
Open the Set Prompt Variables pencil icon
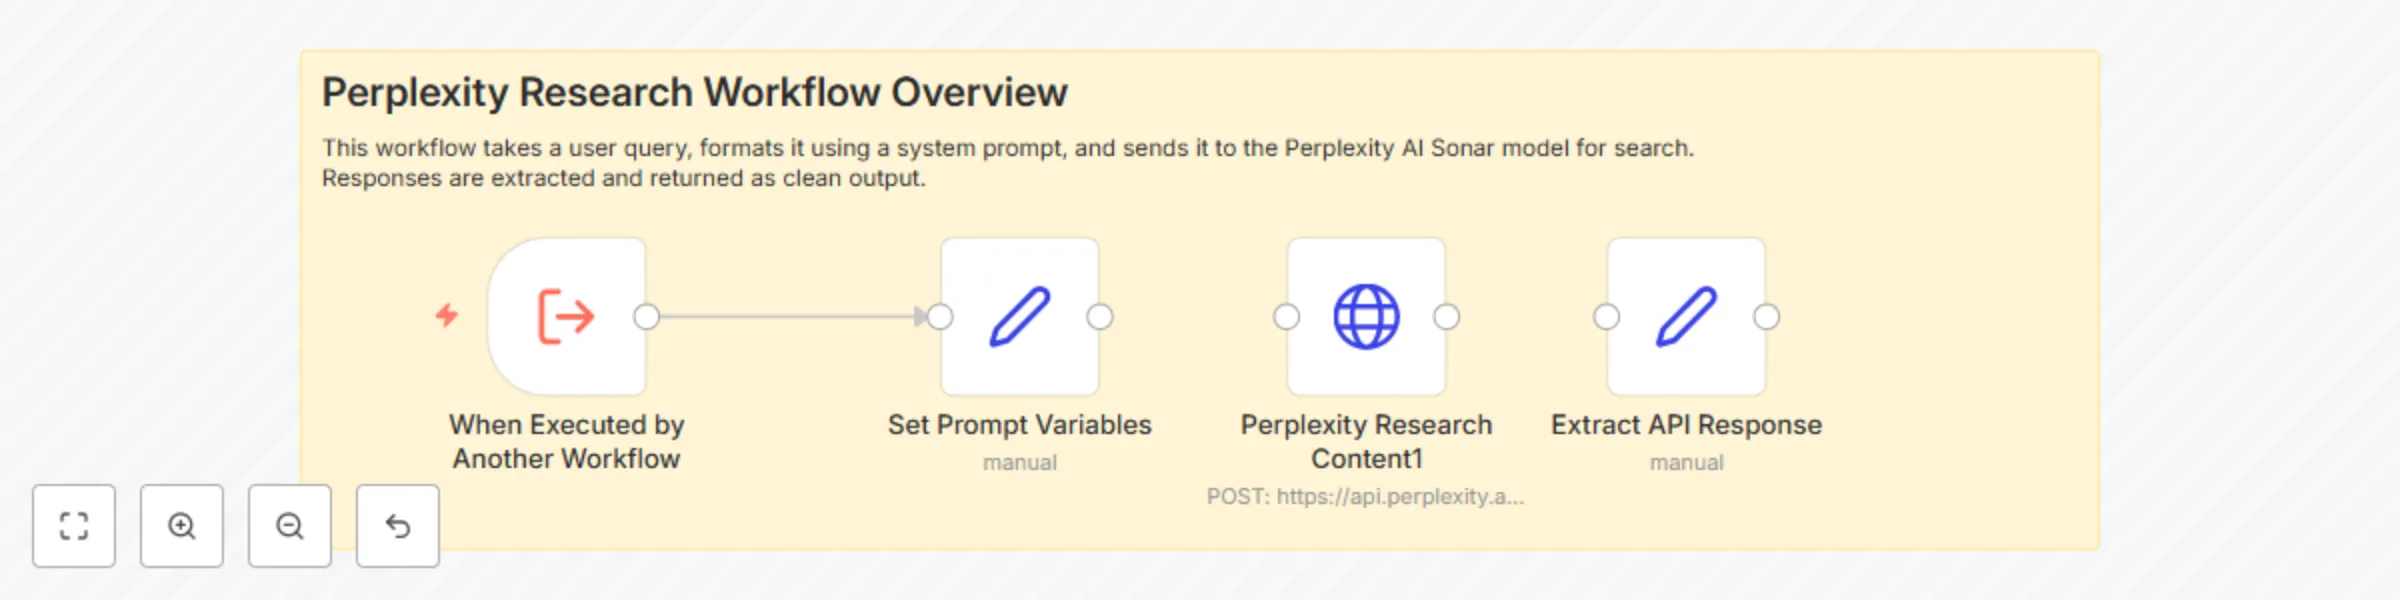tap(1020, 316)
